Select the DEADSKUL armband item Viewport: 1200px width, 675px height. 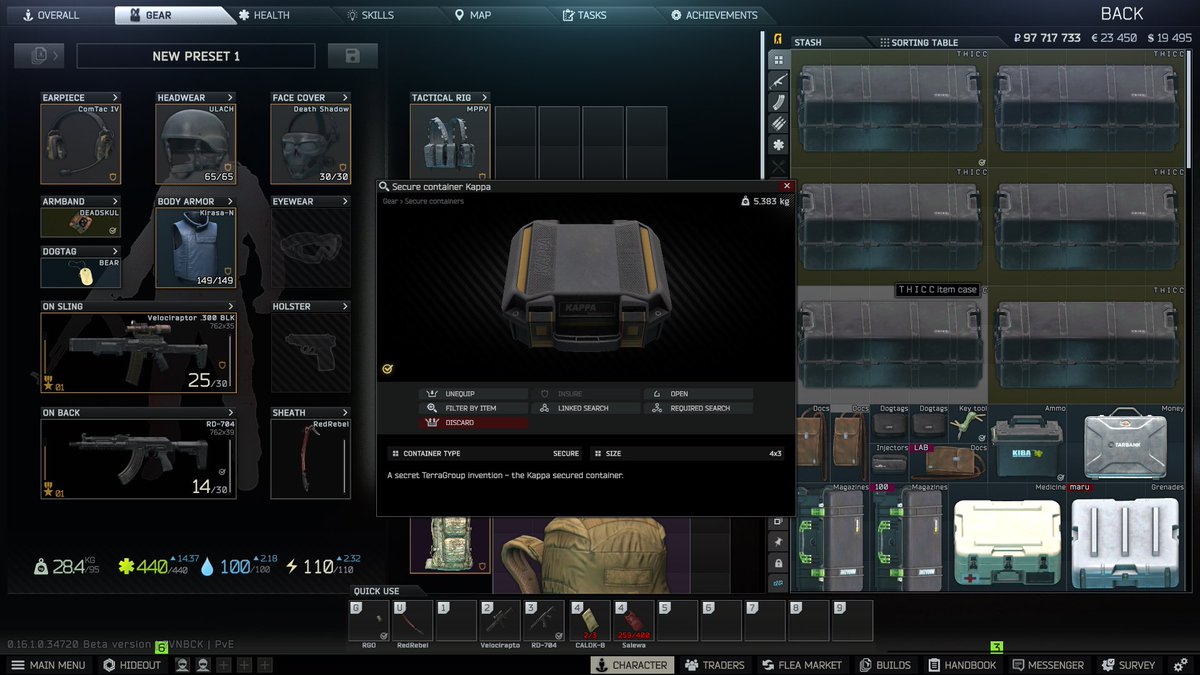[81, 222]
